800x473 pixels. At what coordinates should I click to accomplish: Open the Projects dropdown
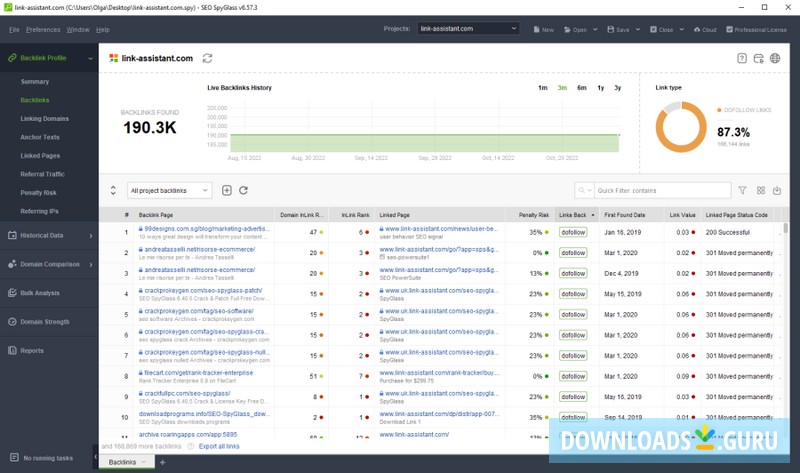tap(467, 29)
